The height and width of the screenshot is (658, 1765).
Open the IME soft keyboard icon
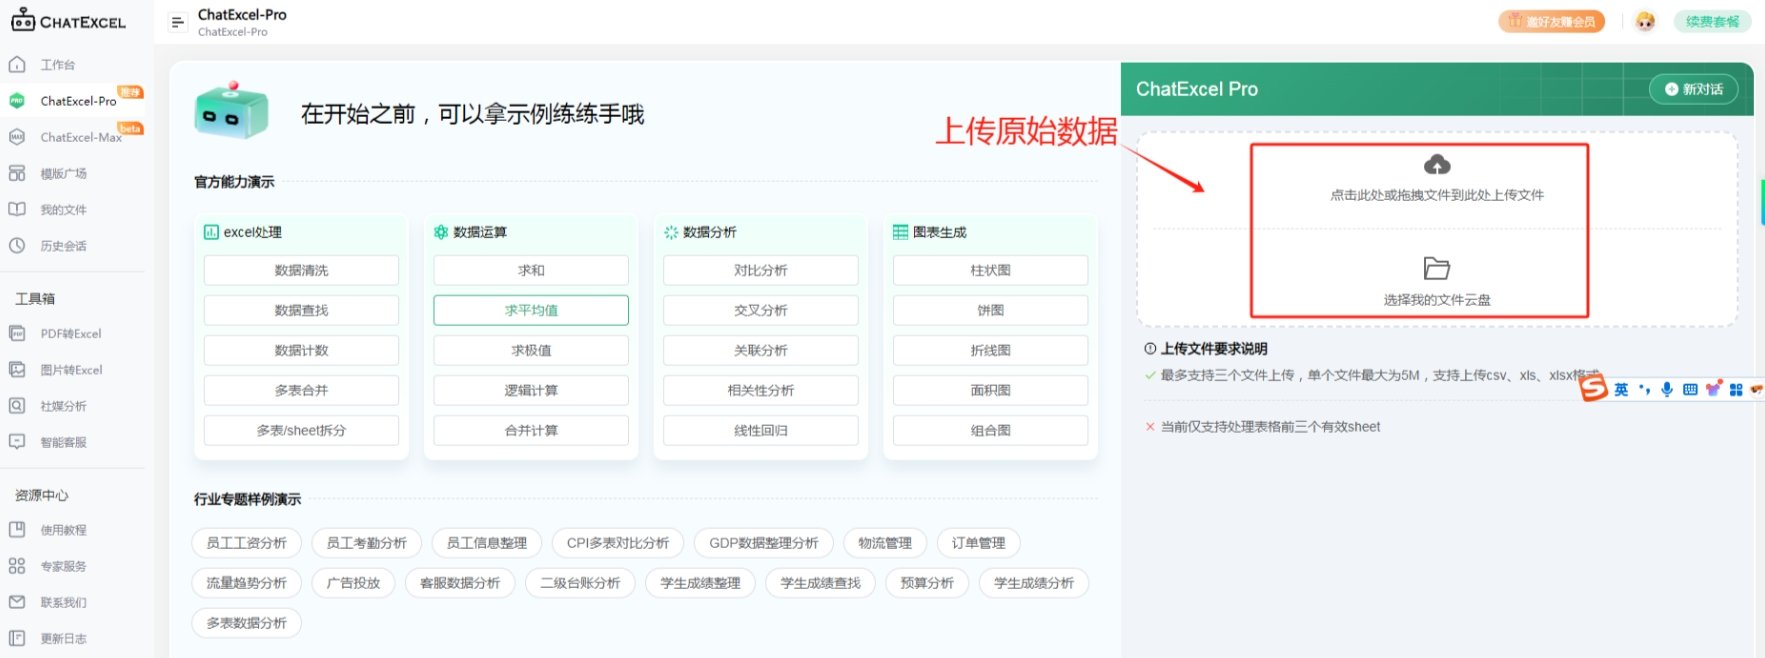pos(1690,390)
